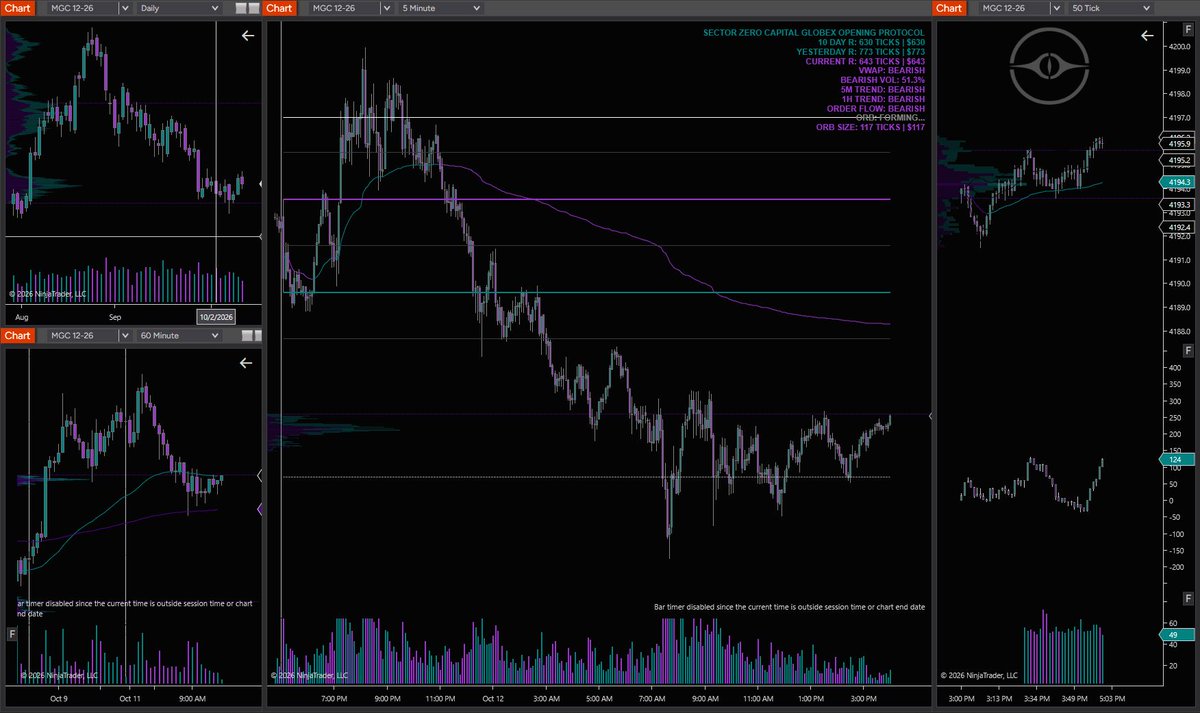Click MGC 12-26 instrument field in 60 Minute chart
This screenshot has width=1200, height=713.
click(x=82, y=335)
